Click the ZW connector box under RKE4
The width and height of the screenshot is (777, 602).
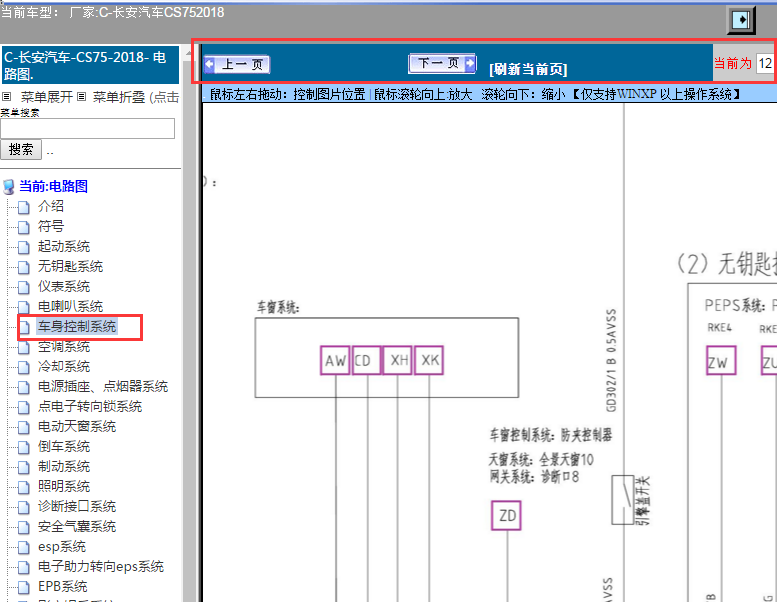click(721, 361)
